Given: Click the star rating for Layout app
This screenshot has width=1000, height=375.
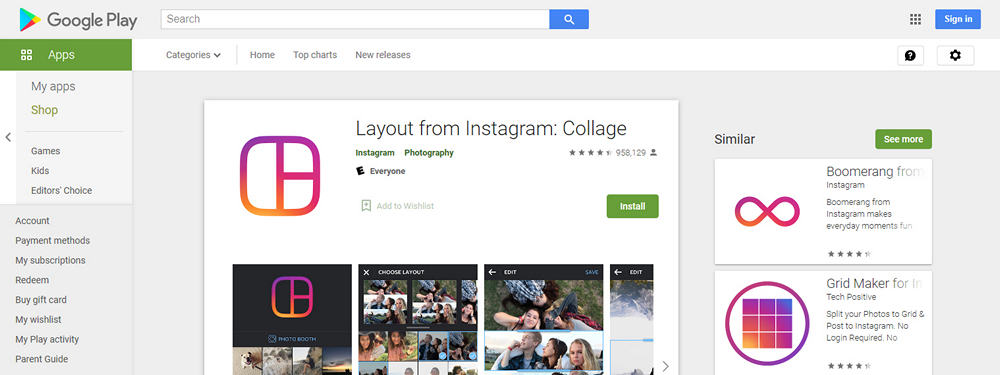Looking at the screenshot, I should (x=591, y=153).
